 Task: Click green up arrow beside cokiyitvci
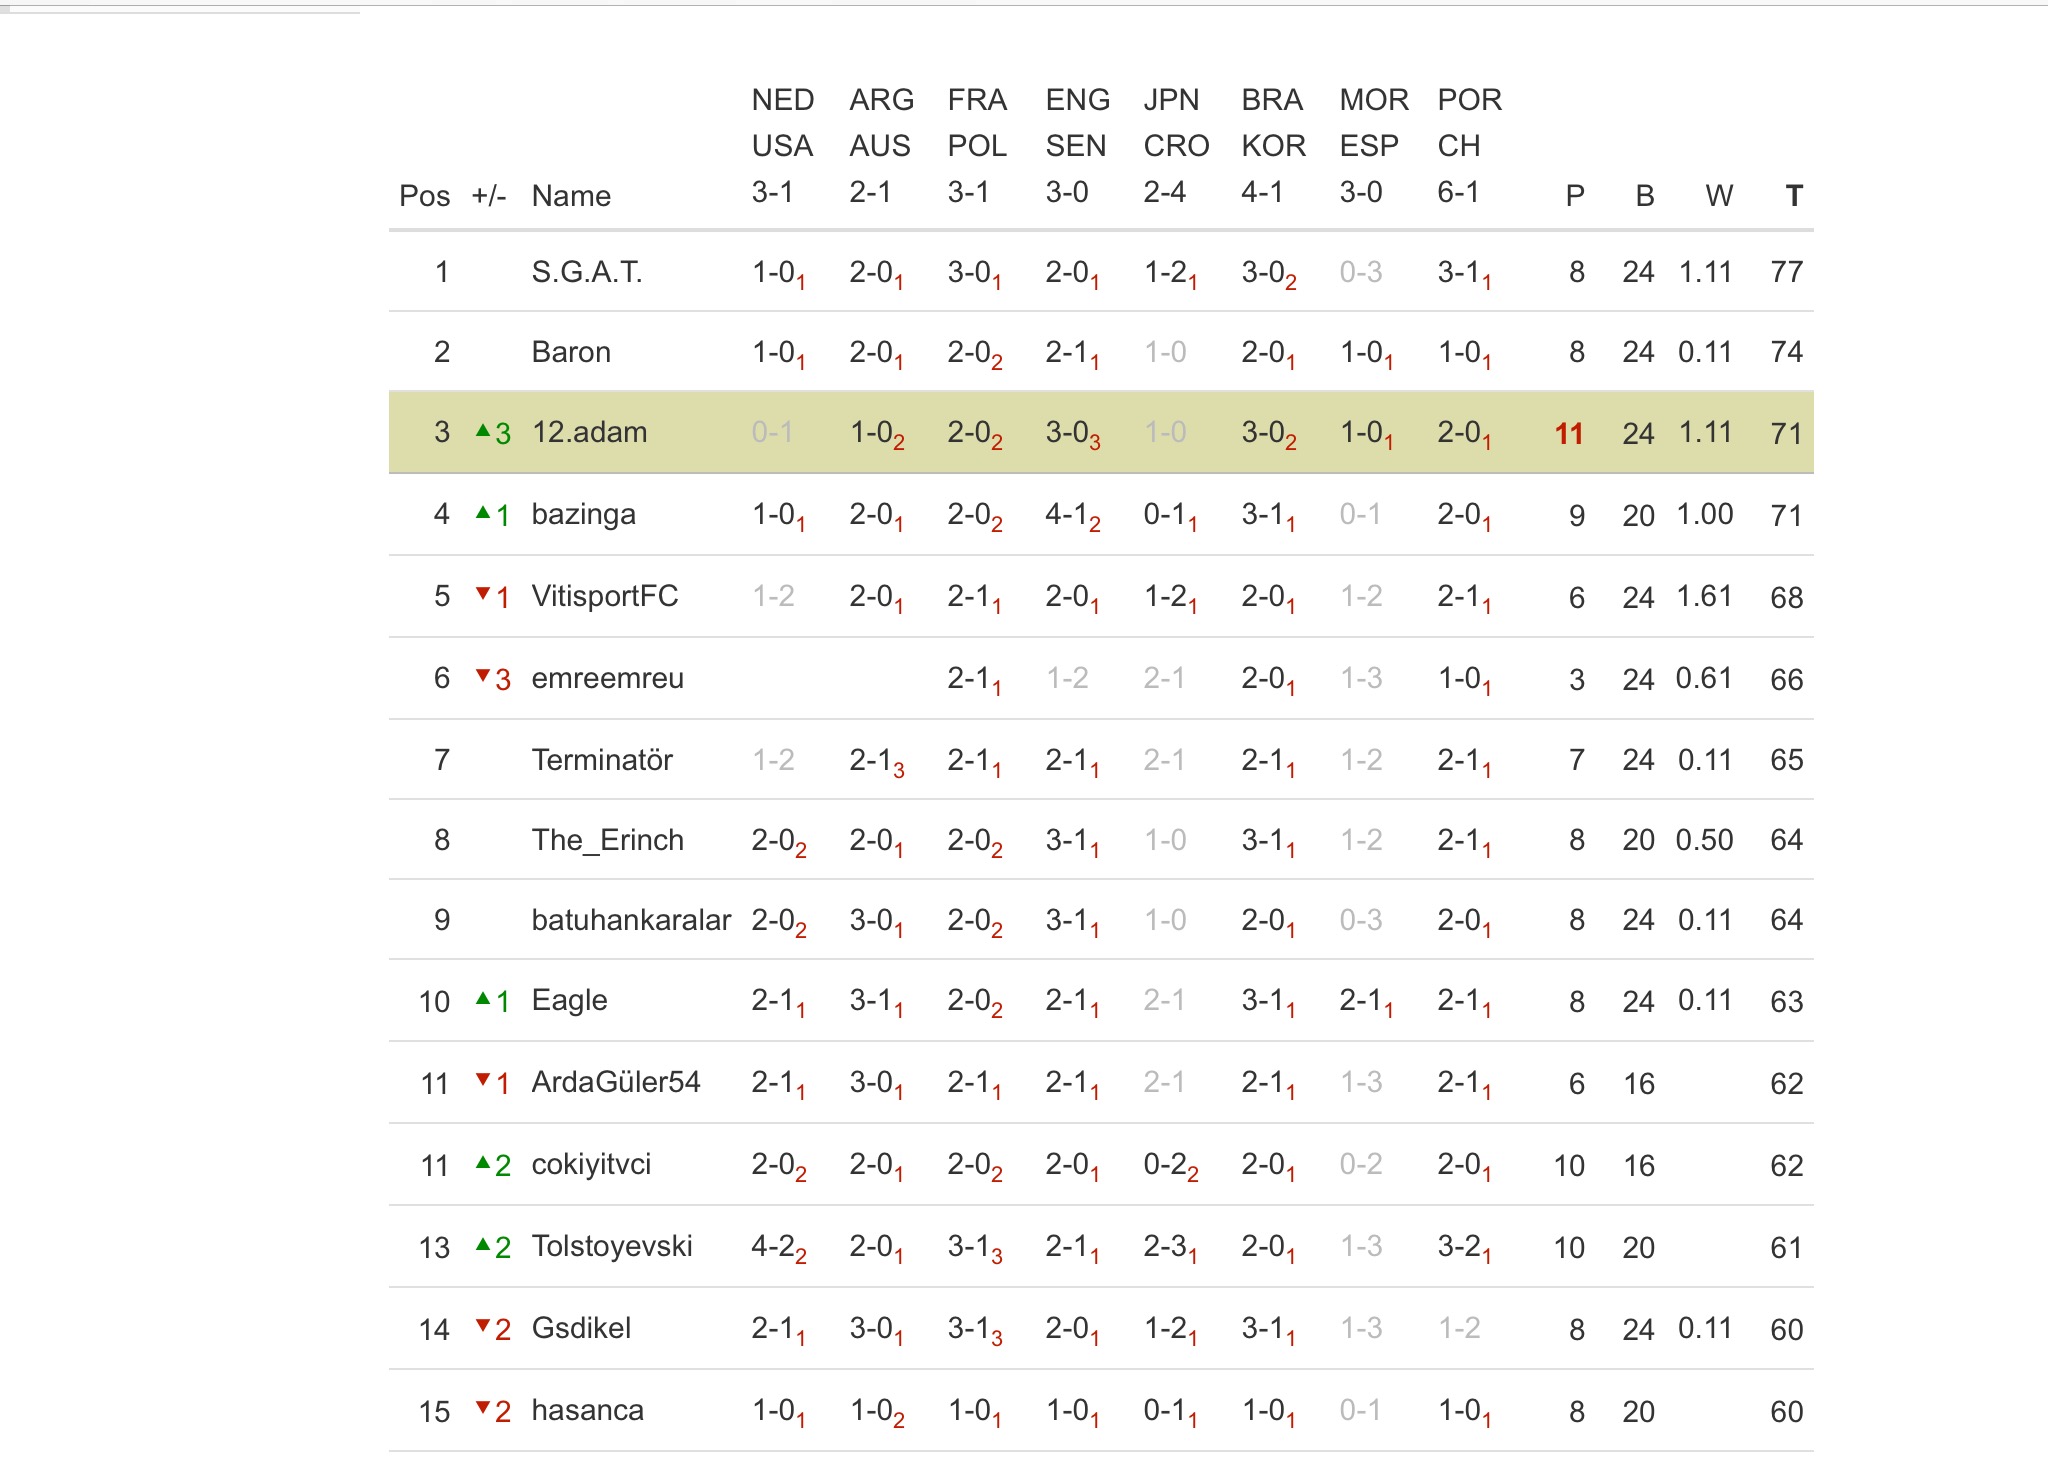tap(483, 1163)
